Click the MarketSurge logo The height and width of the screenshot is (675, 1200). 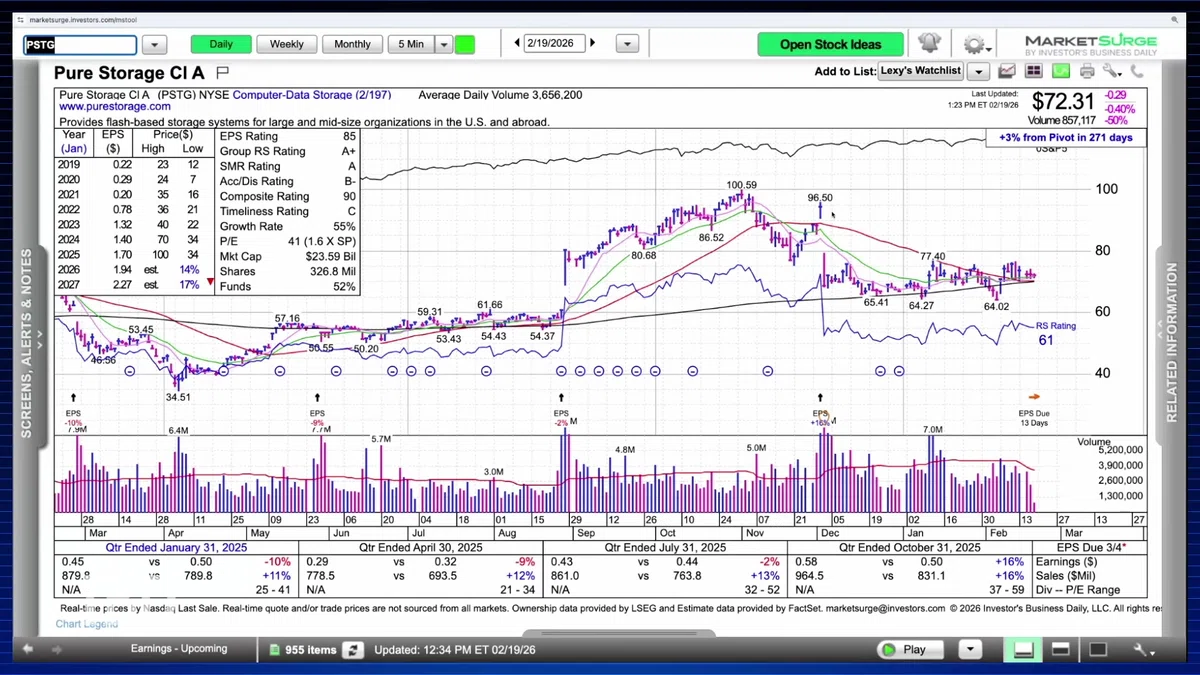point(1090,44)
